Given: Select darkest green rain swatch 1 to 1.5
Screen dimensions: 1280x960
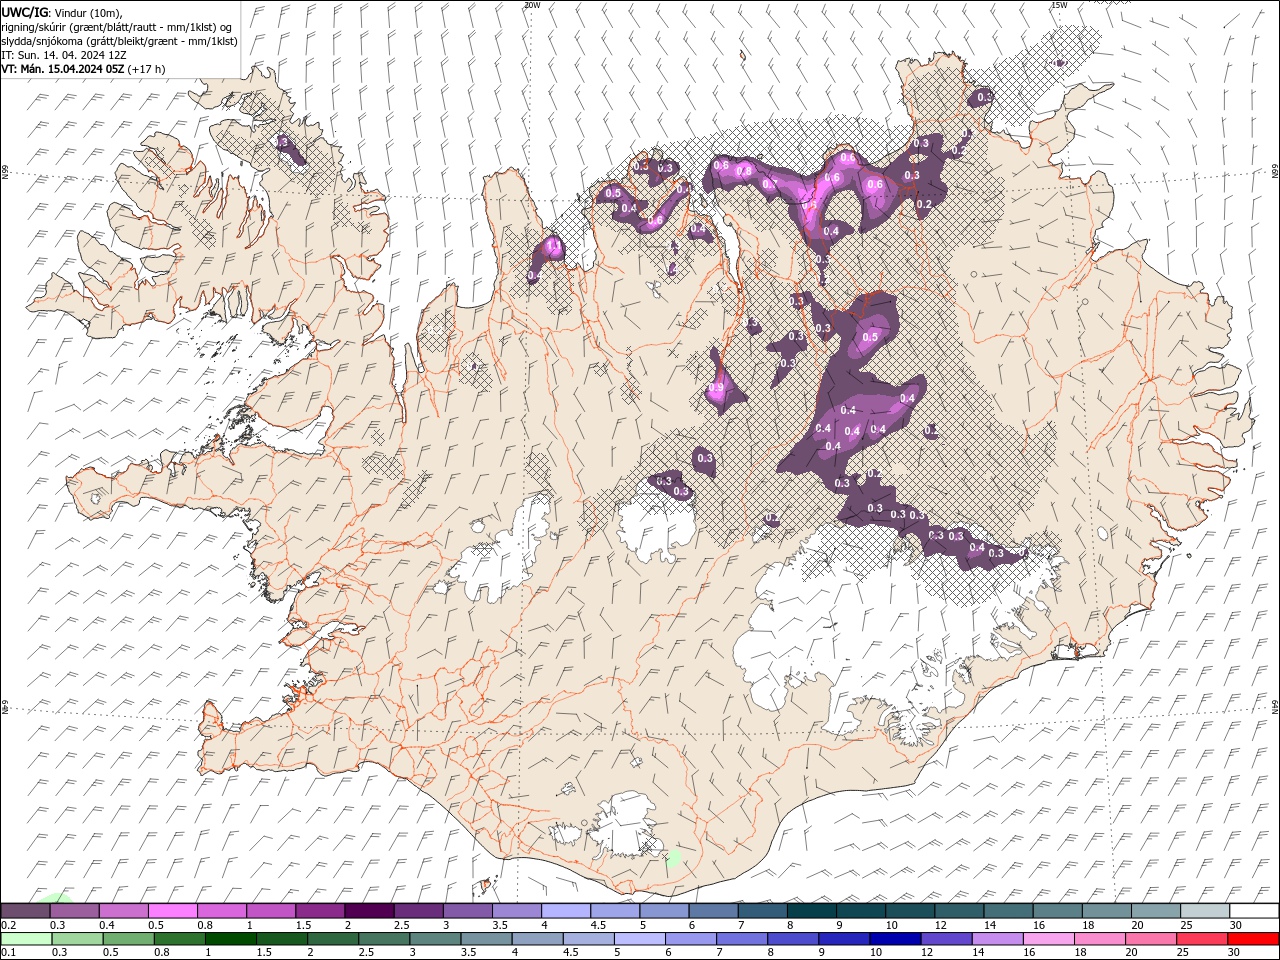Looking at the screenshot, I should point(230,939).
